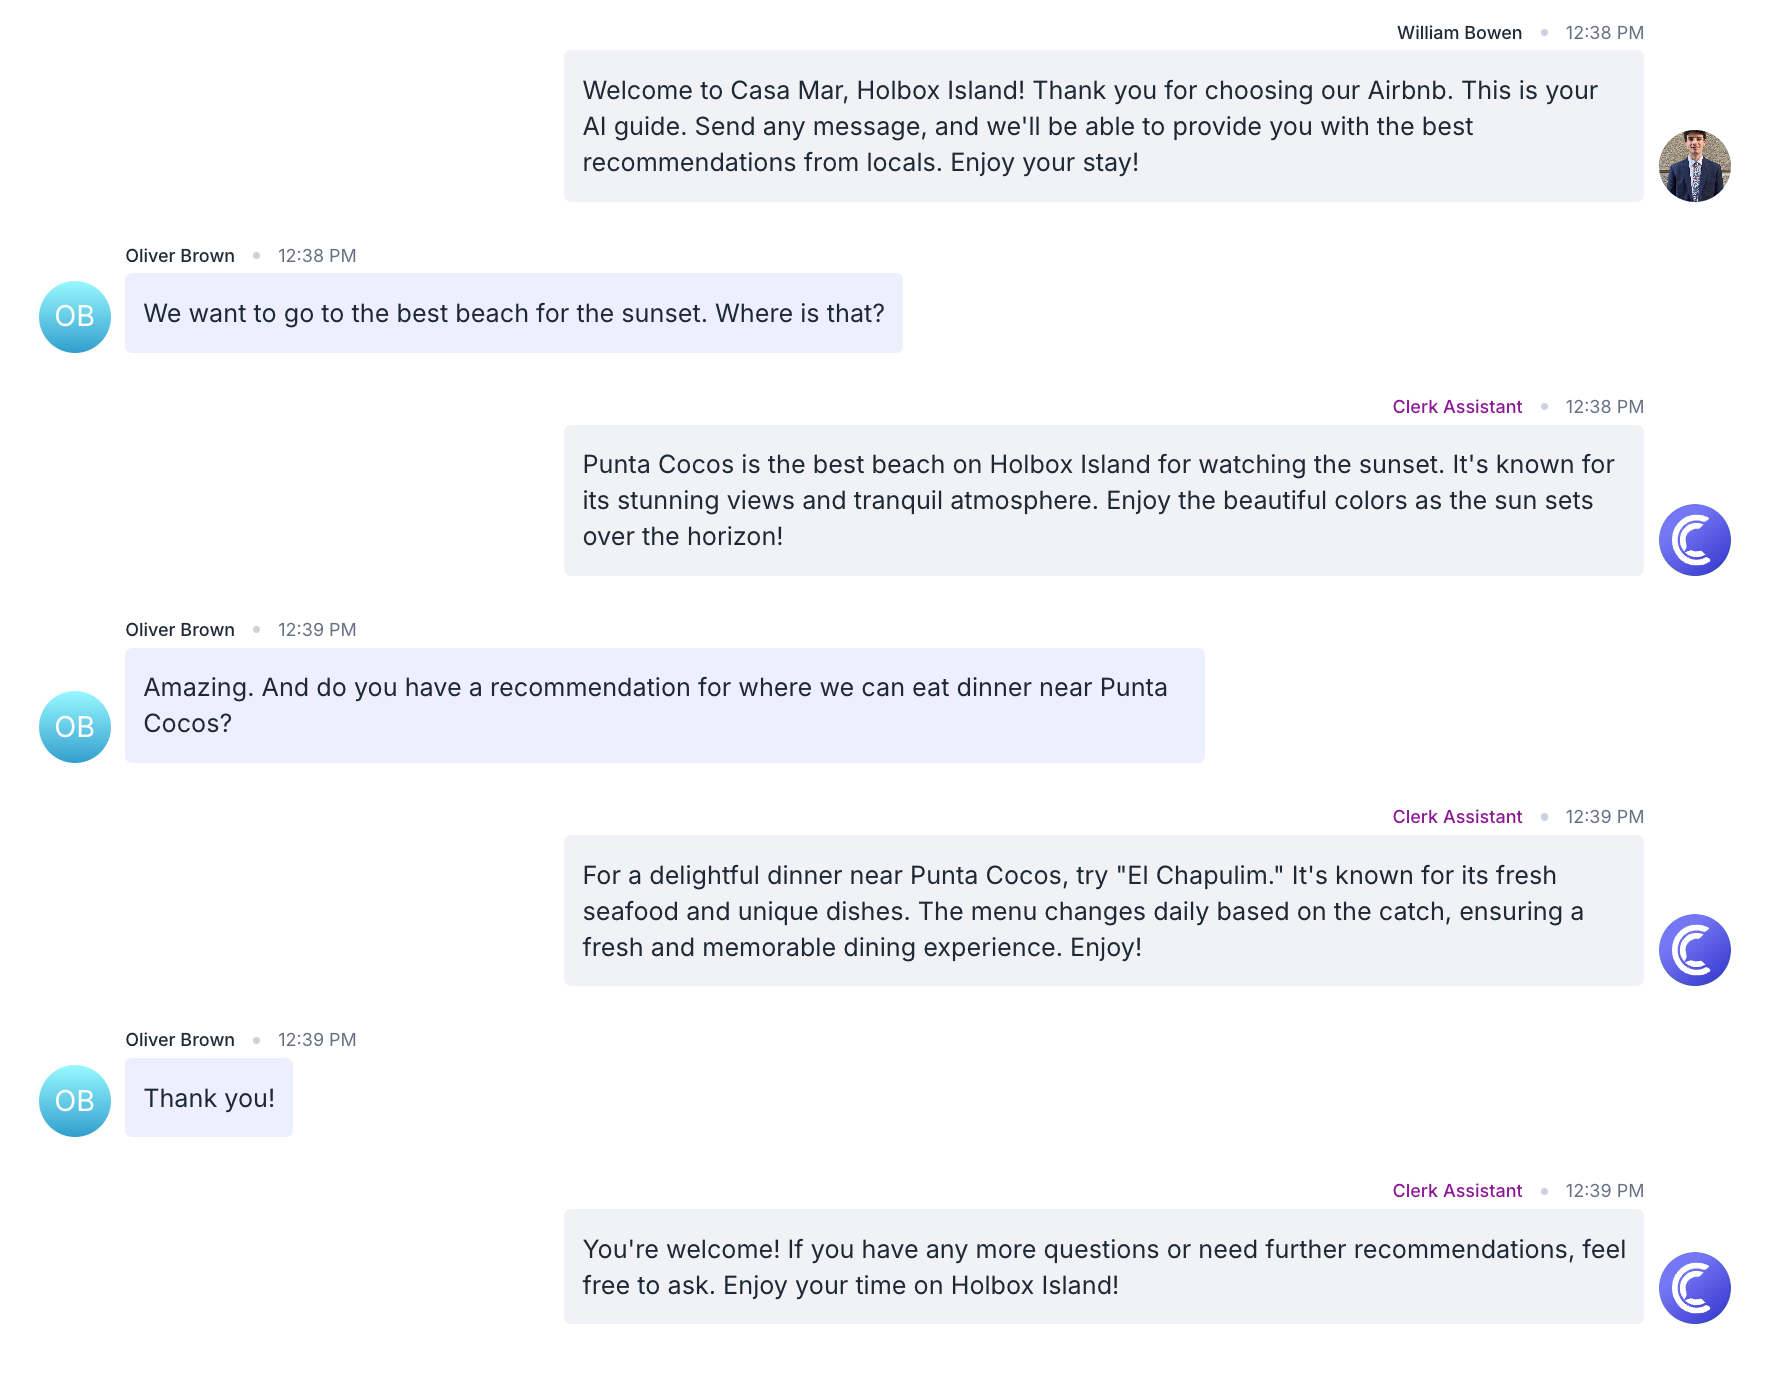Select the Welcome to Casa Mar message bubble

[1103, 126]
